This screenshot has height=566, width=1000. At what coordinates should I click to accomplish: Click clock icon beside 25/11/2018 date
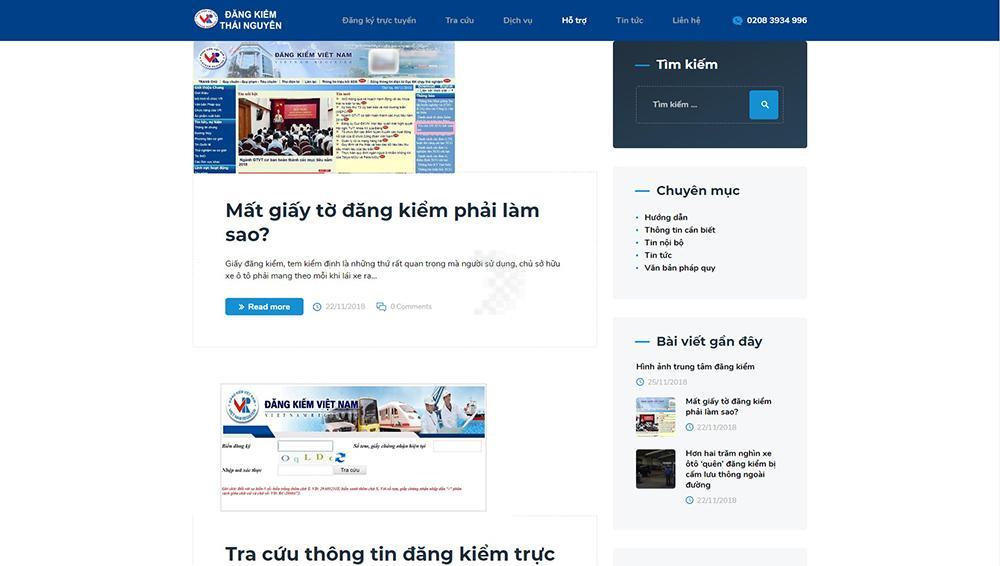tap(640, 382)
